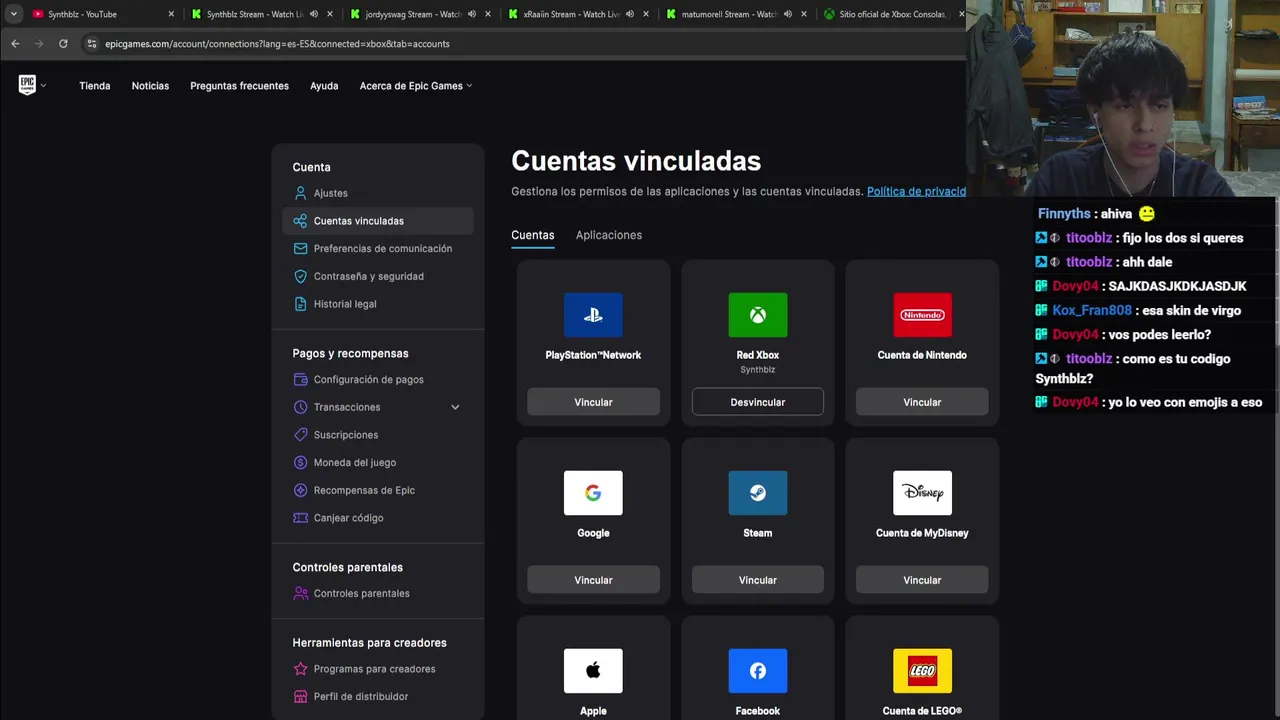This screenshot has height=720, width=1280.
Task: Go to Contraseña y seguridad
Action: click(x=378, y=276)
